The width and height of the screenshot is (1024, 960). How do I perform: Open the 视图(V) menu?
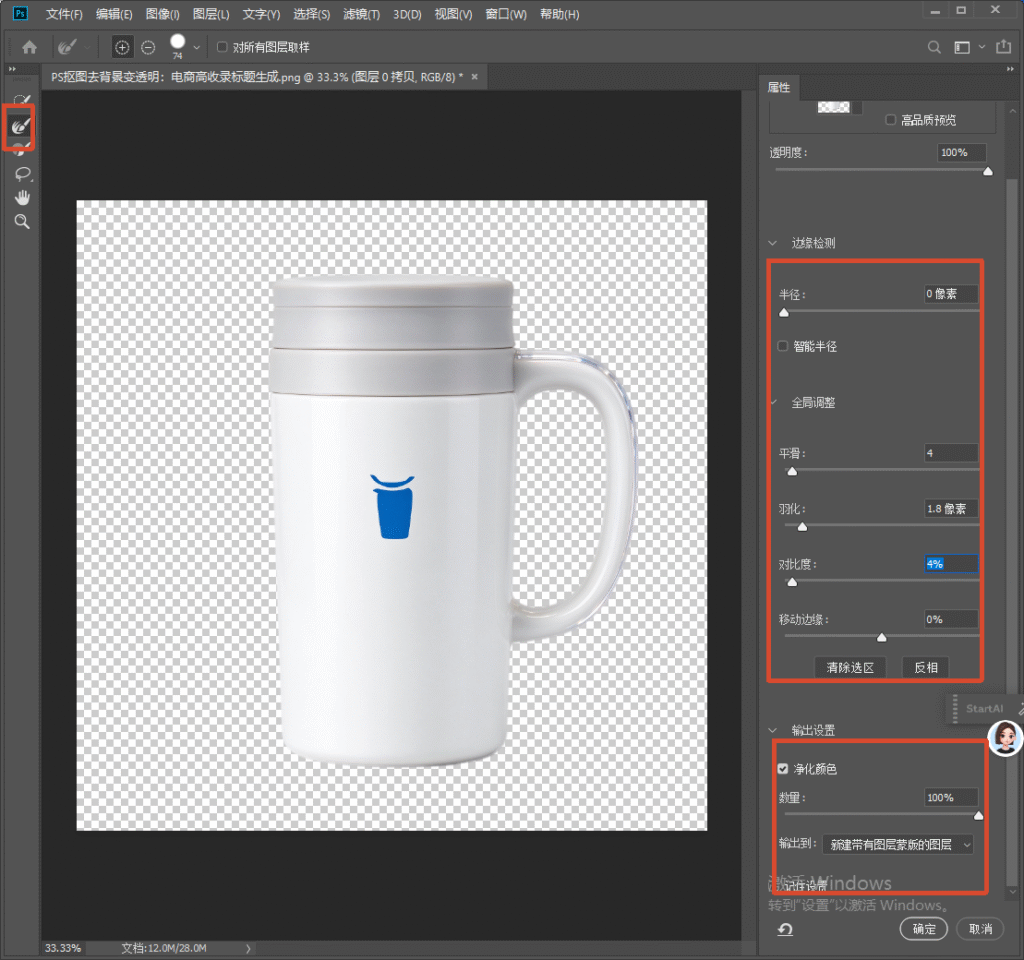point(453,14)
